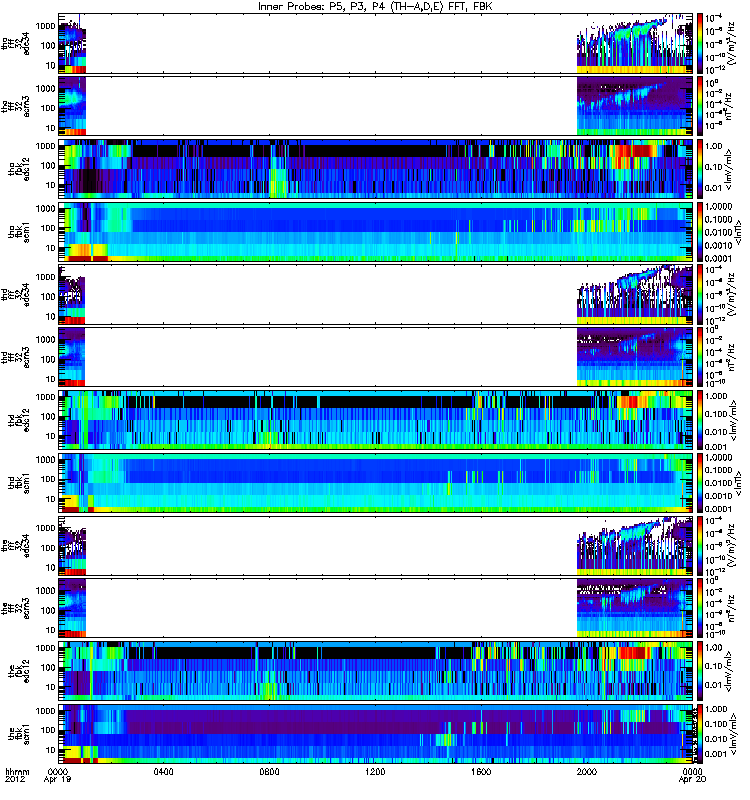The width and height of the screenshot is (750, 800).
Task: Select the 1200 time axis label
Action: (375, 771)
